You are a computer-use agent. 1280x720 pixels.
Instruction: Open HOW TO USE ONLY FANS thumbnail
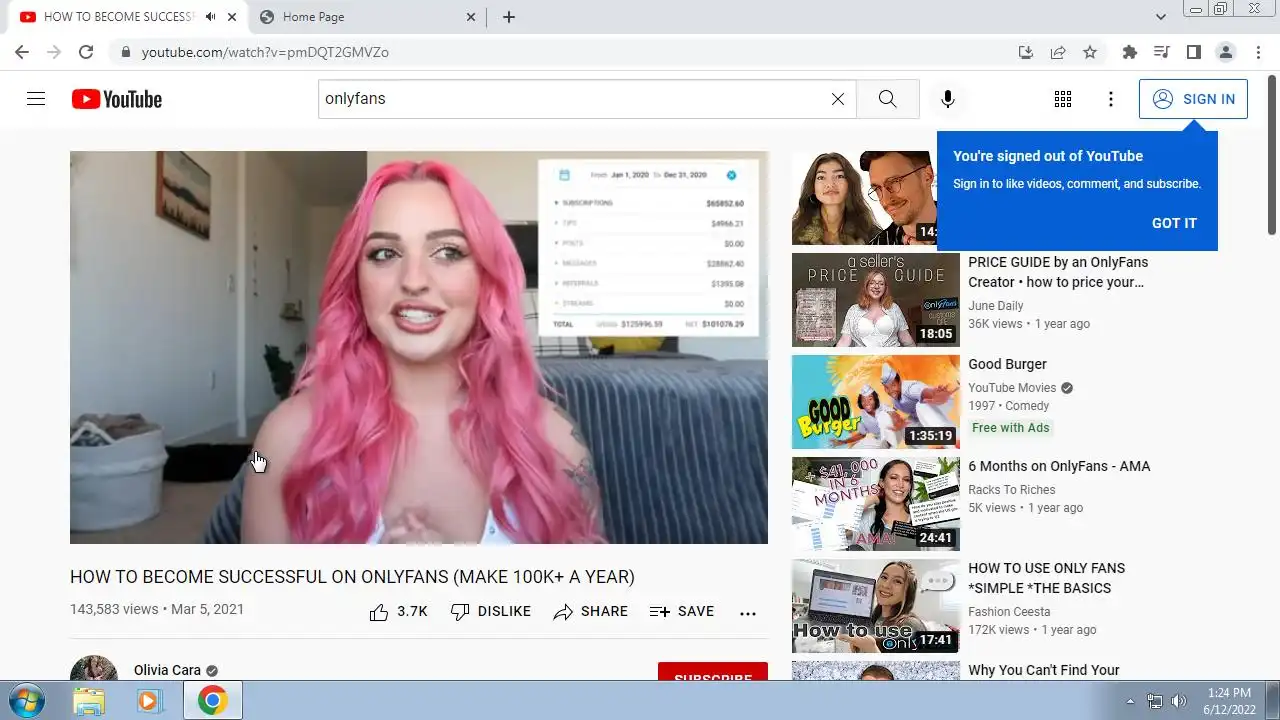pyautogui.click(x=876, y=606)
